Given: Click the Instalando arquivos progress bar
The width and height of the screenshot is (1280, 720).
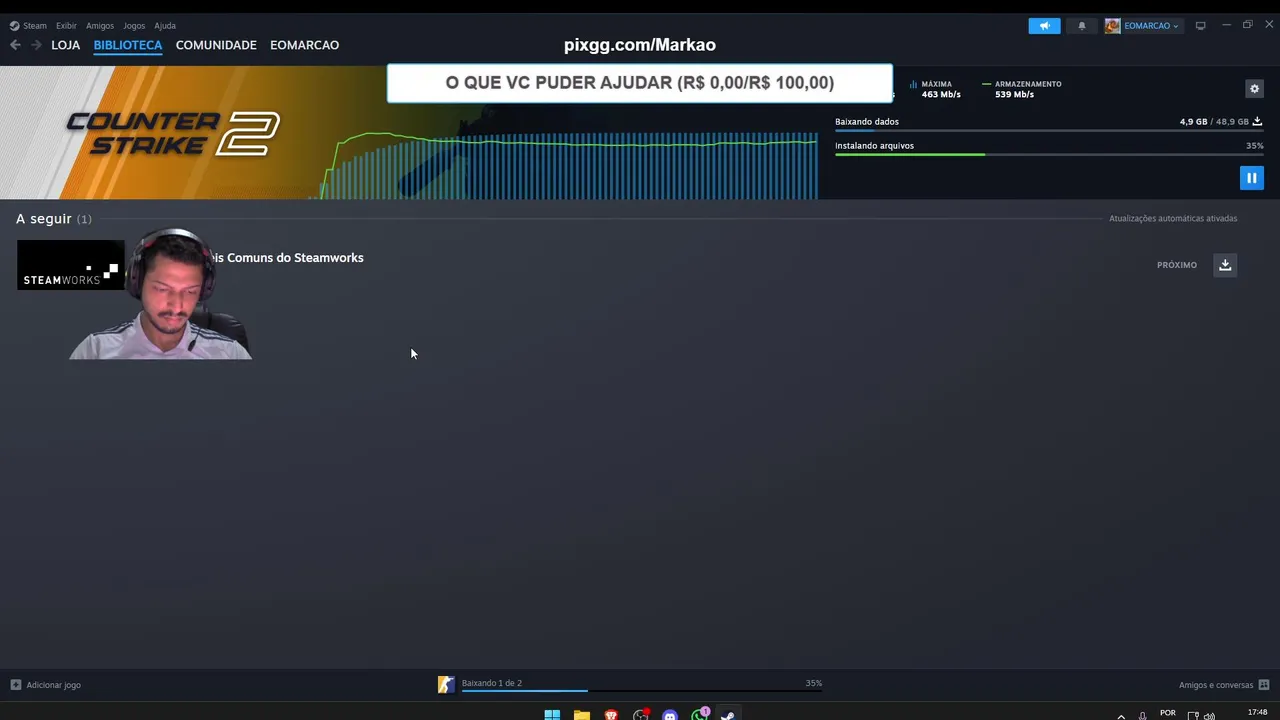Looking at the screenshot, I should pyautogui.click(x=1049, y=155).
